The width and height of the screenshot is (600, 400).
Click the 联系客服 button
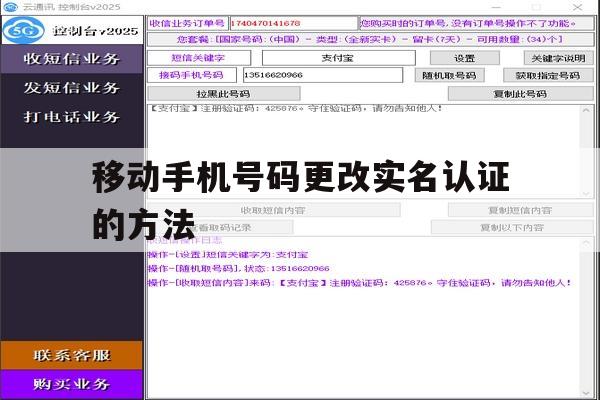(x=72, y=355)
